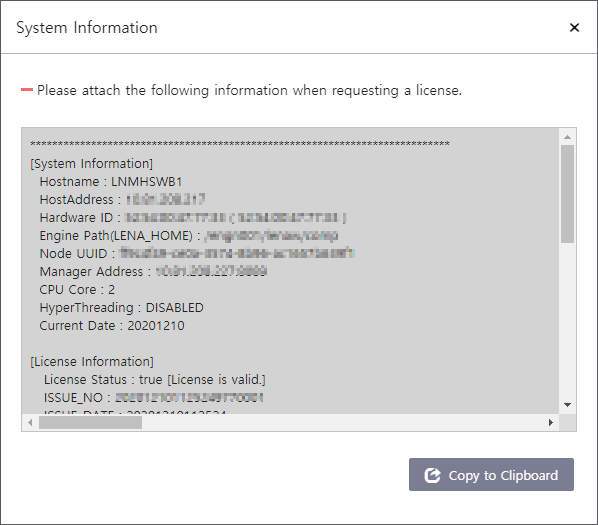Click the HostAddress line
The image size is (598, 525).
pos(122,199)
